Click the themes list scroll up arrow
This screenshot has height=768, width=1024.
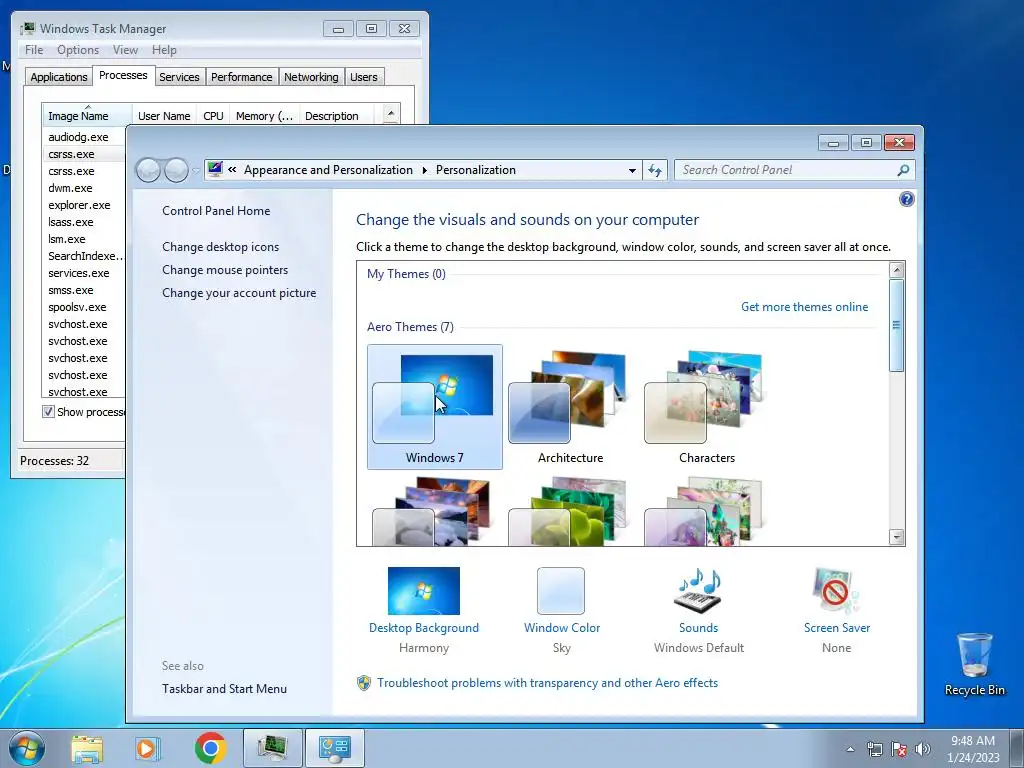coord(897,270)
